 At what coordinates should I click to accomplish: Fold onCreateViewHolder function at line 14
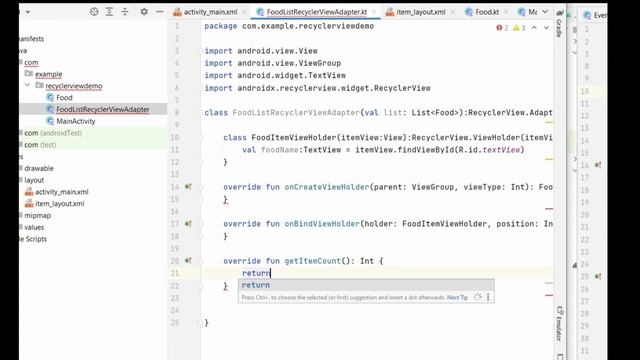(200, 187)
